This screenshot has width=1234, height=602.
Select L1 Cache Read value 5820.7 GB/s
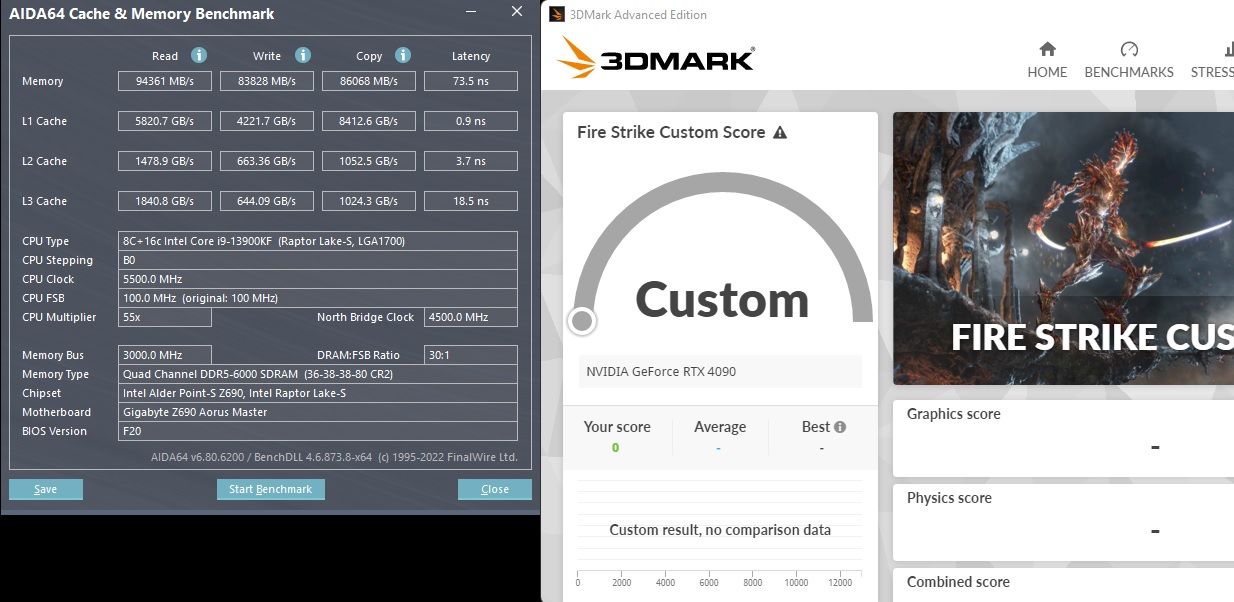165,121
